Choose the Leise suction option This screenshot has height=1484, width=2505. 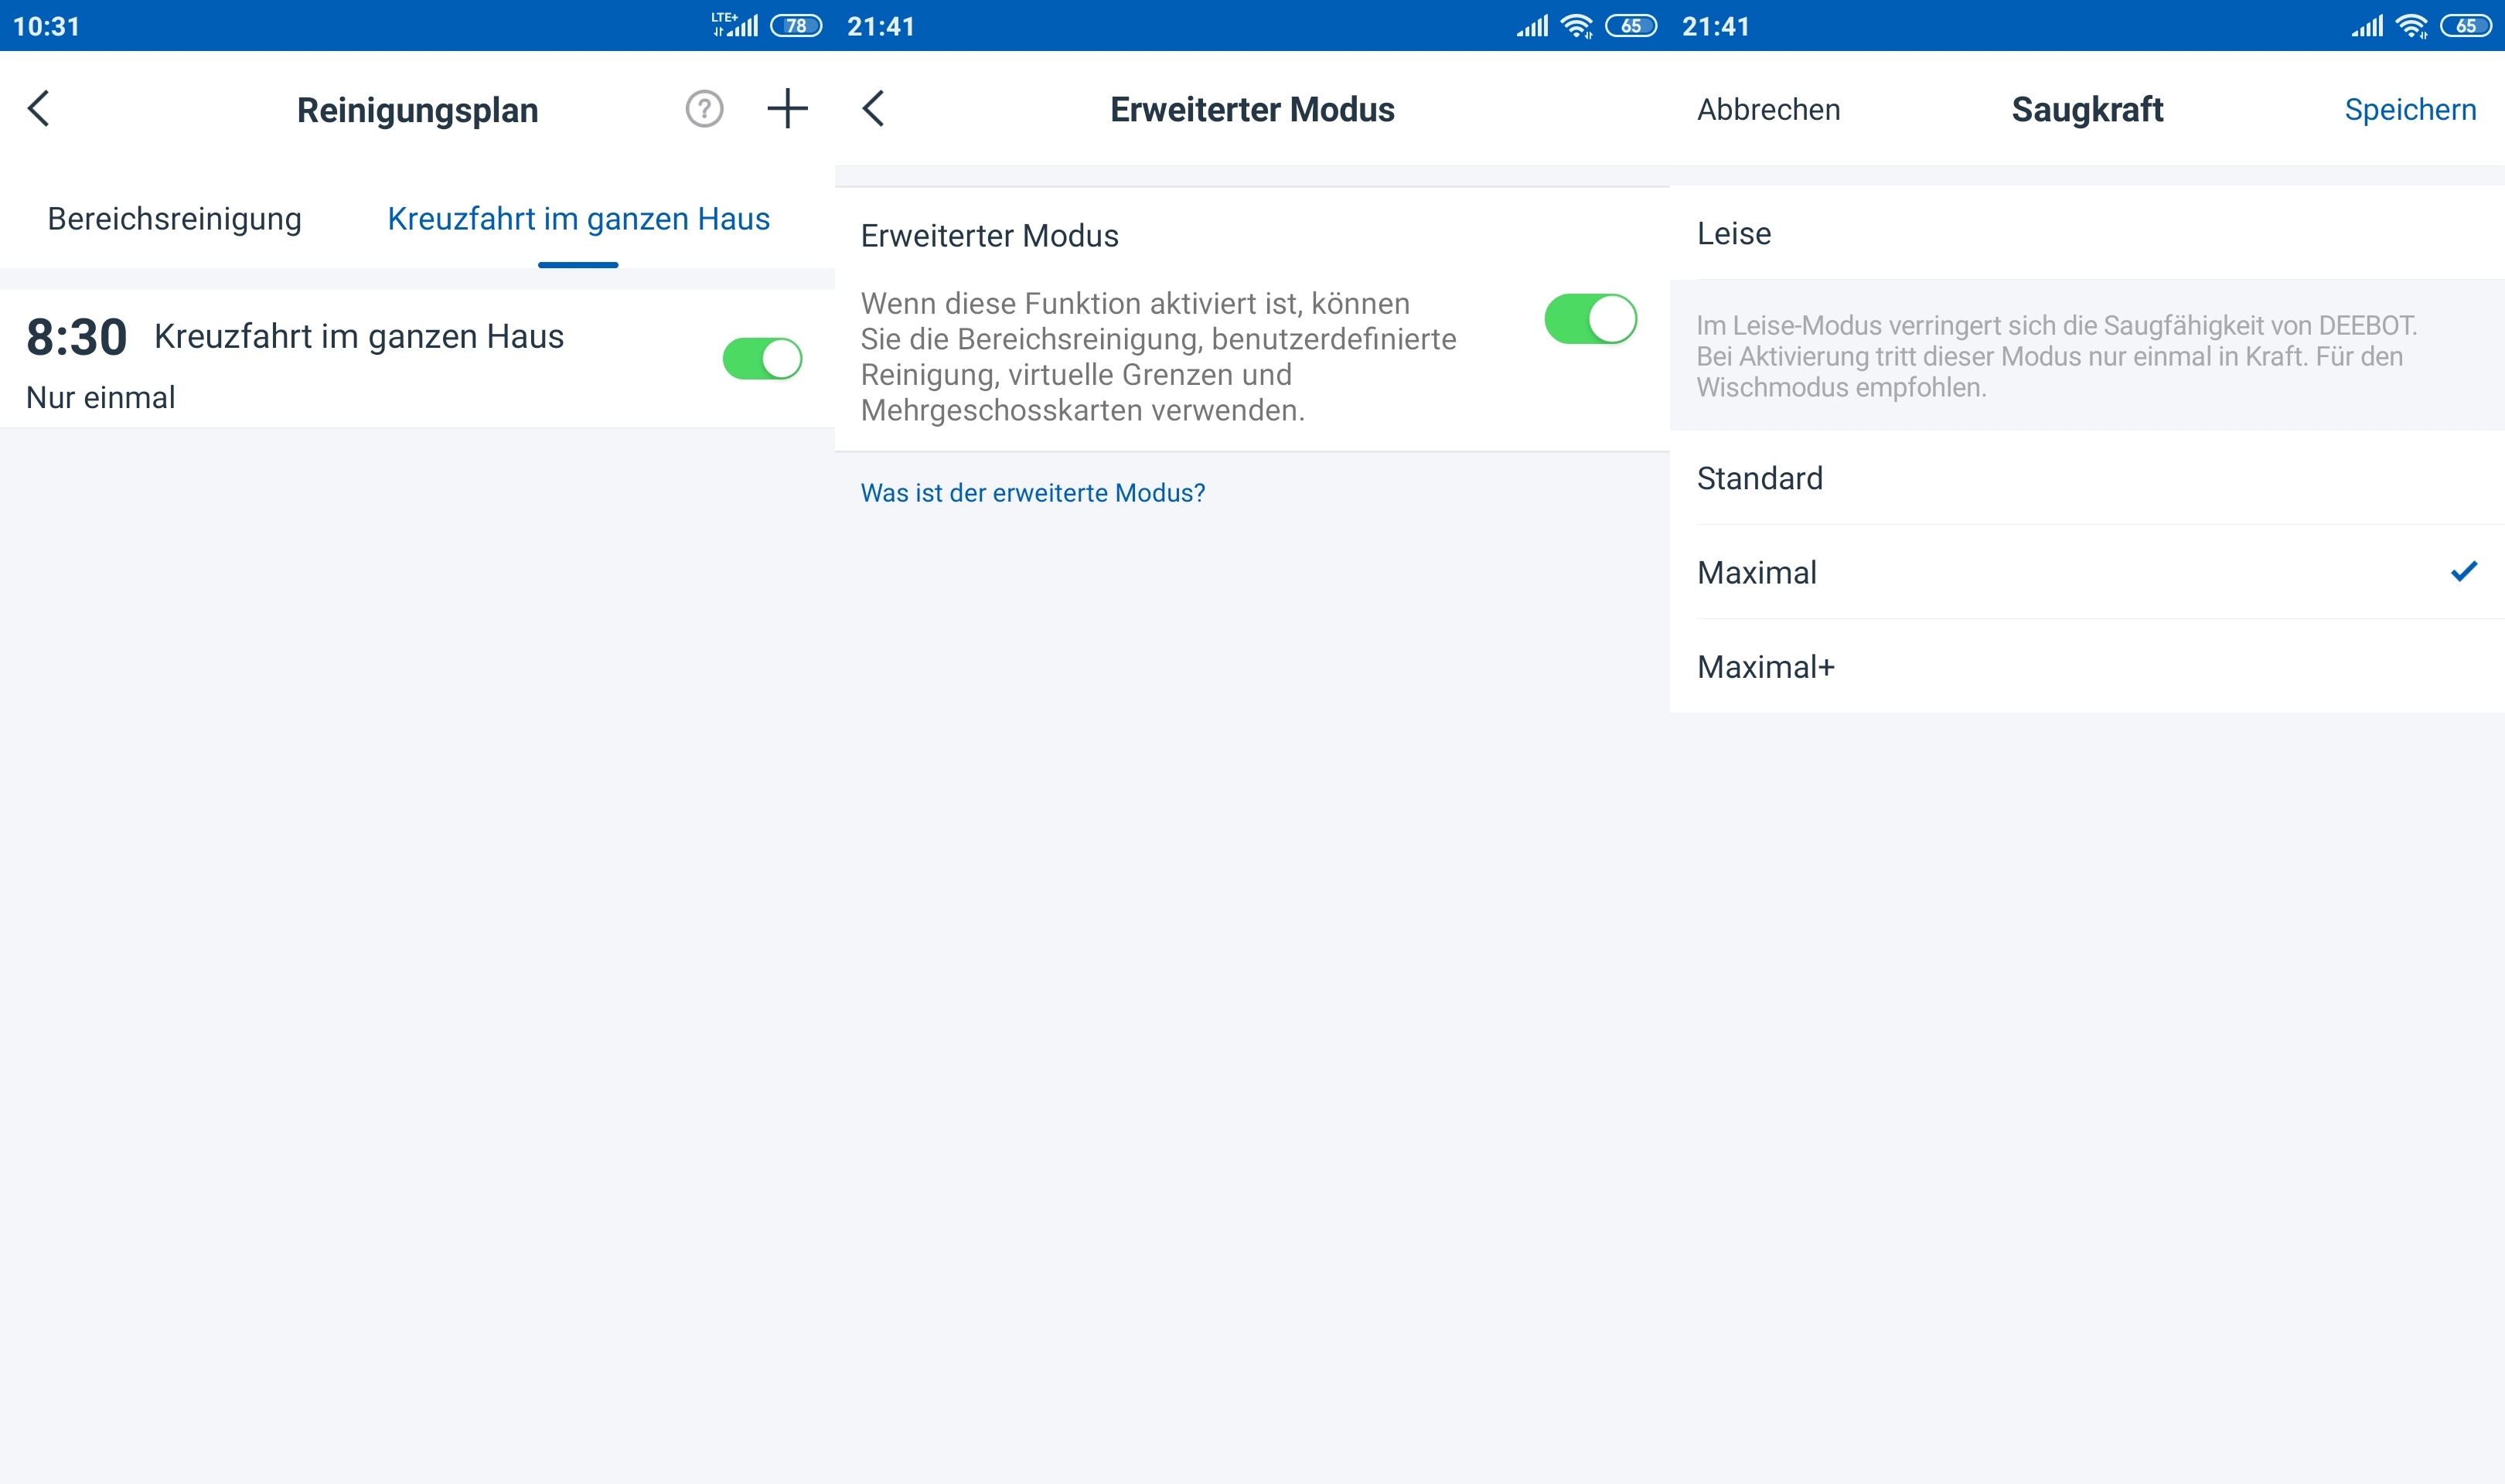click(2087, 233)
